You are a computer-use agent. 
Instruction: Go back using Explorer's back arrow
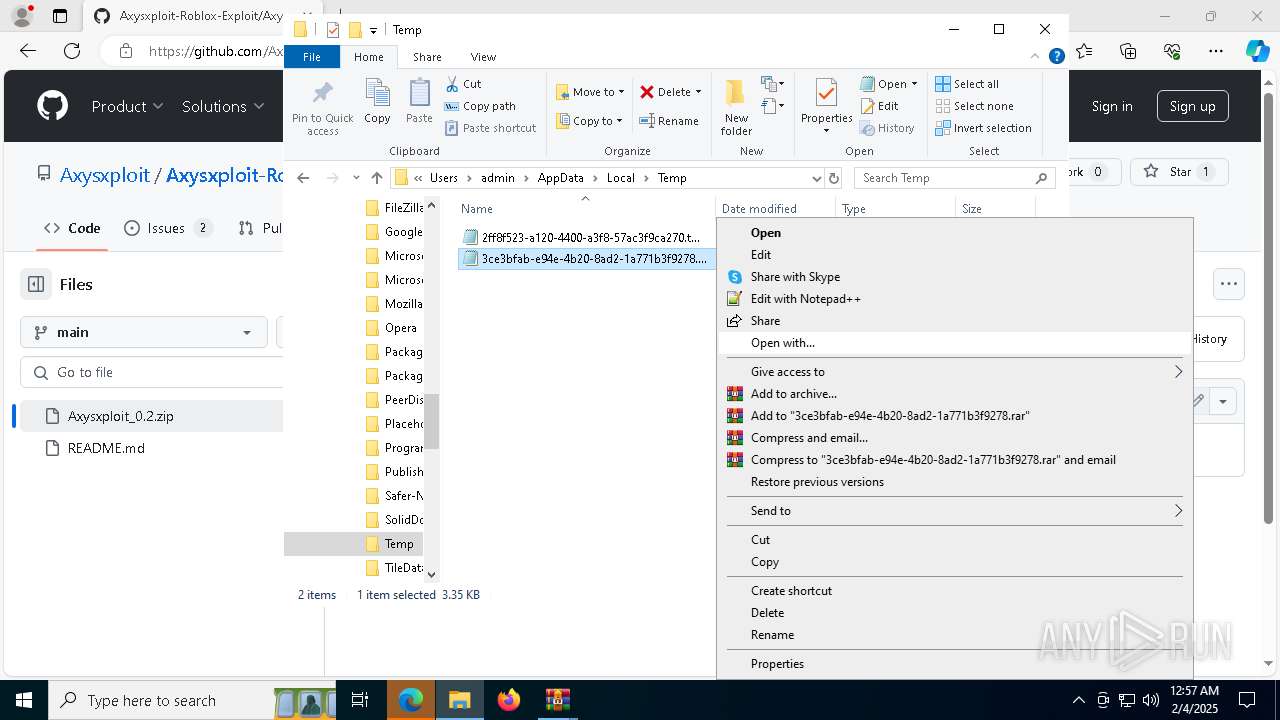click(304, 178)
